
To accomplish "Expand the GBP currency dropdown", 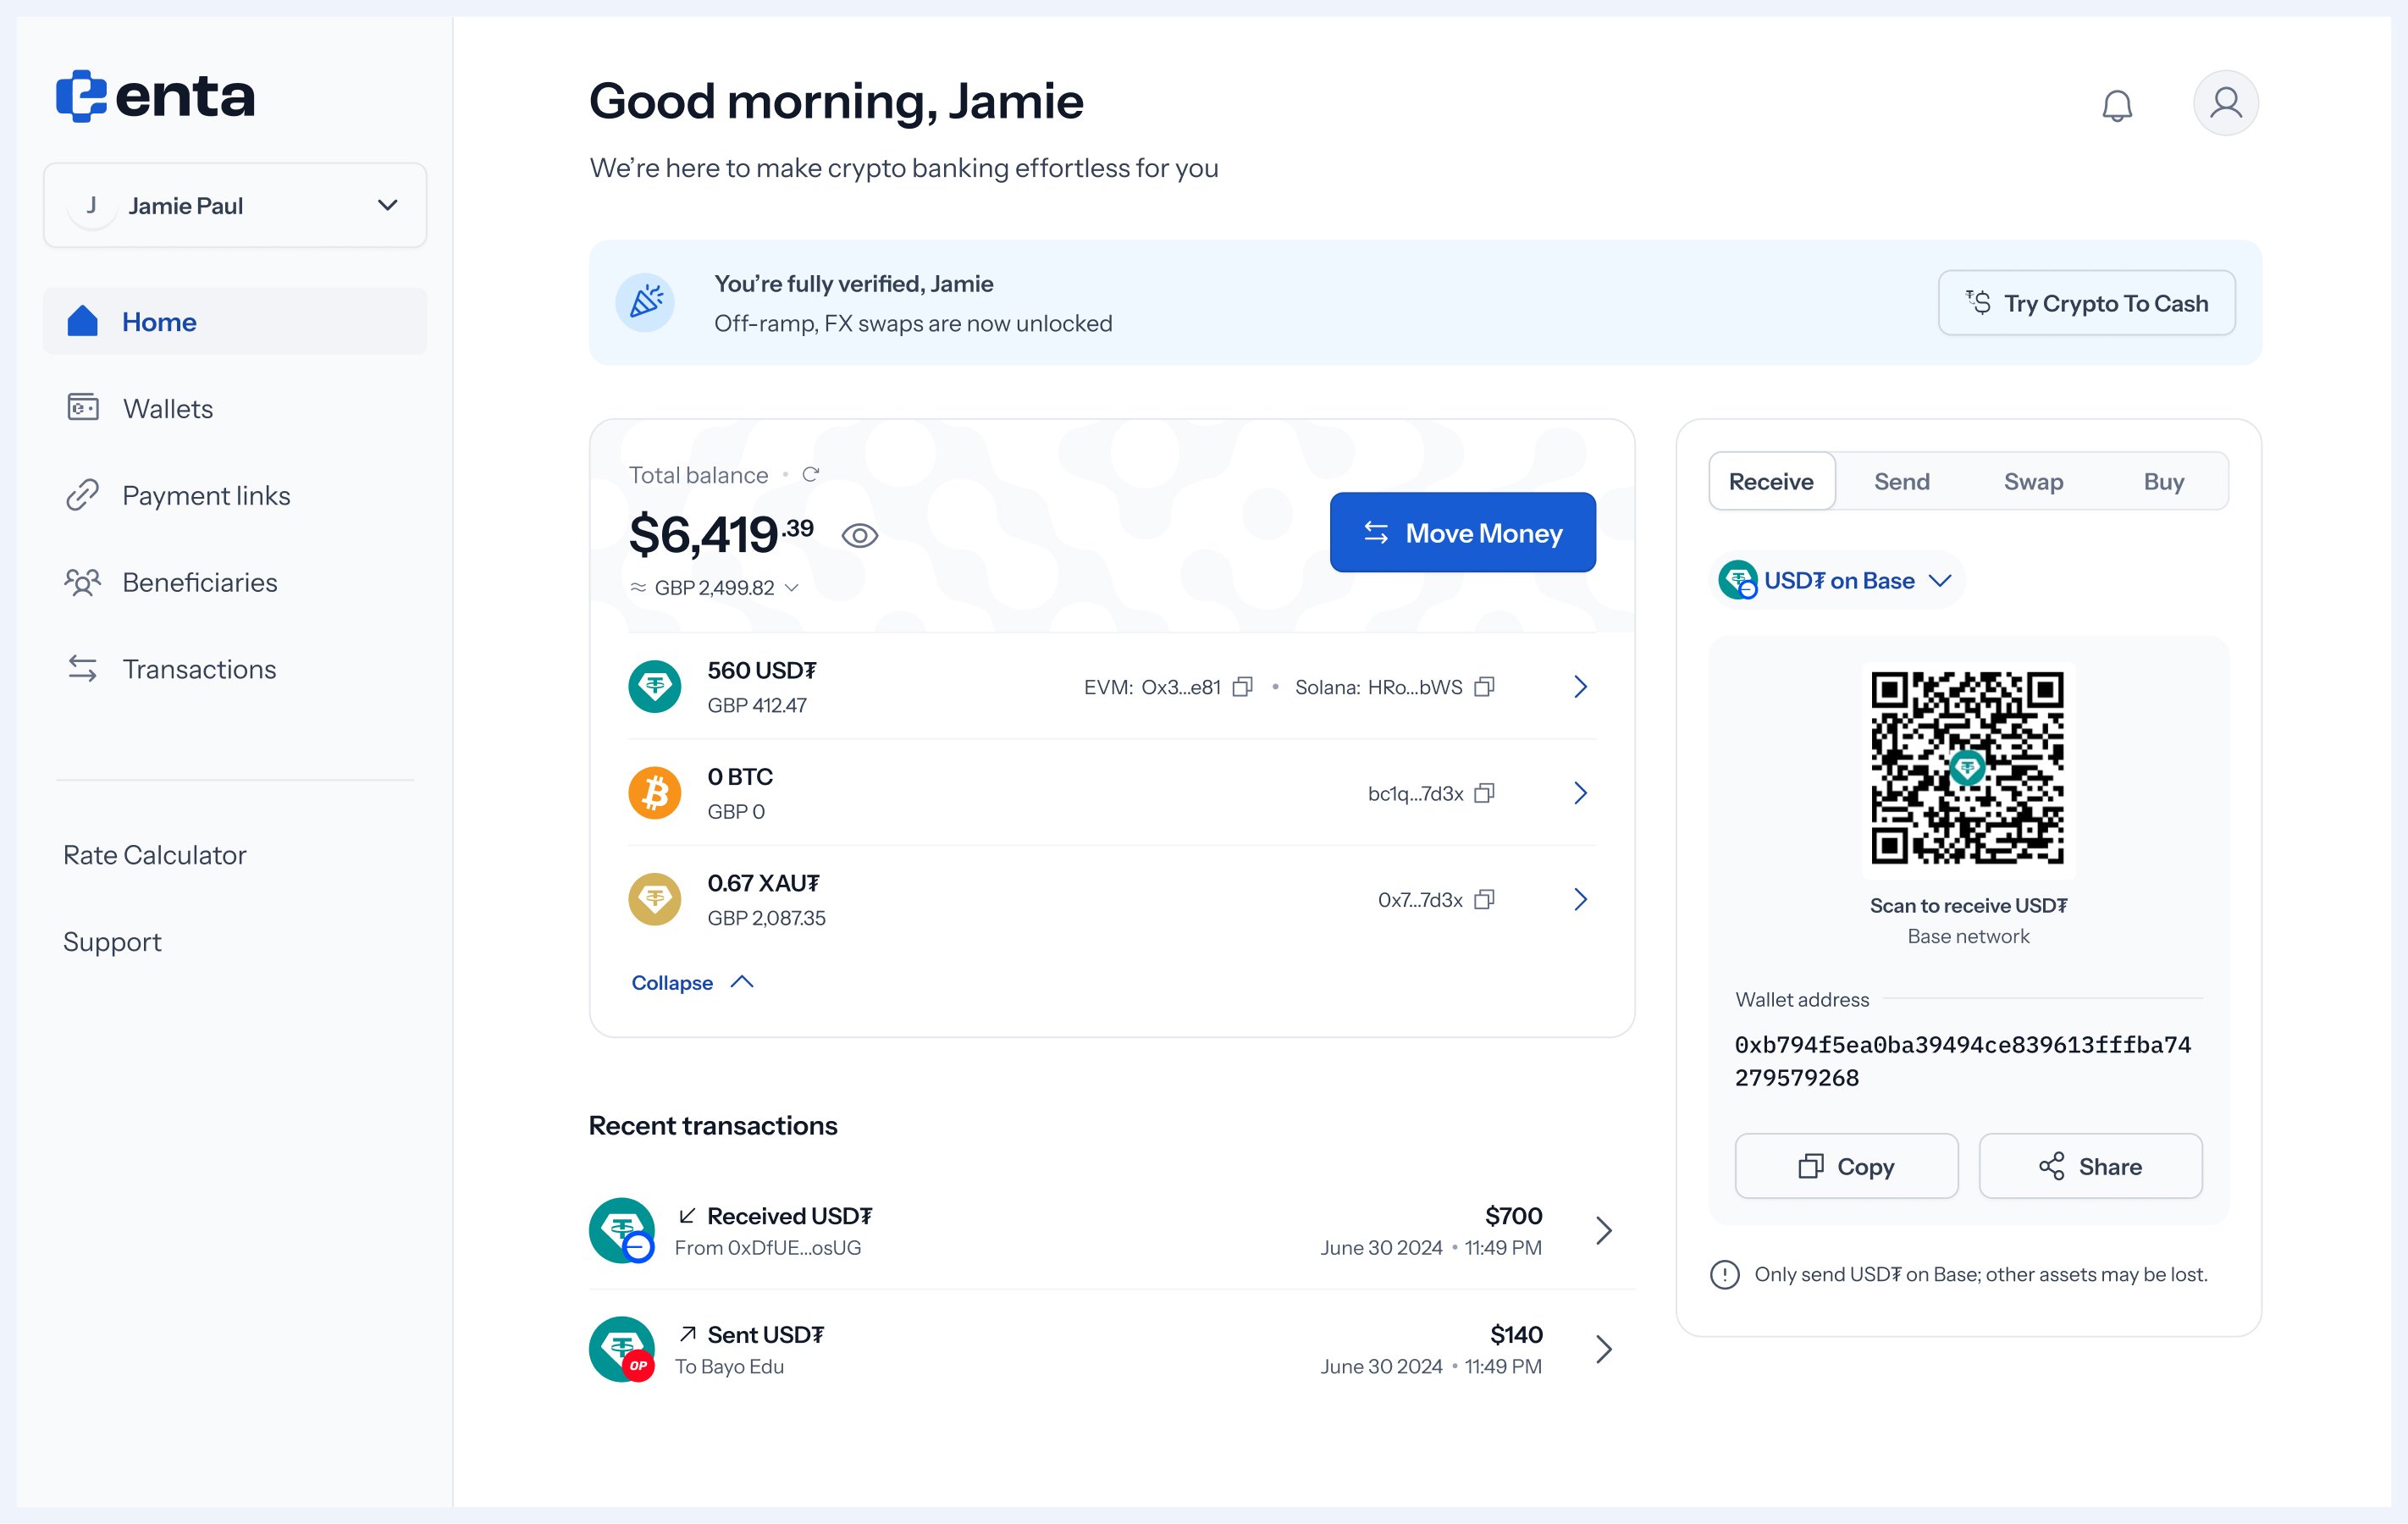I will [792, 587].
